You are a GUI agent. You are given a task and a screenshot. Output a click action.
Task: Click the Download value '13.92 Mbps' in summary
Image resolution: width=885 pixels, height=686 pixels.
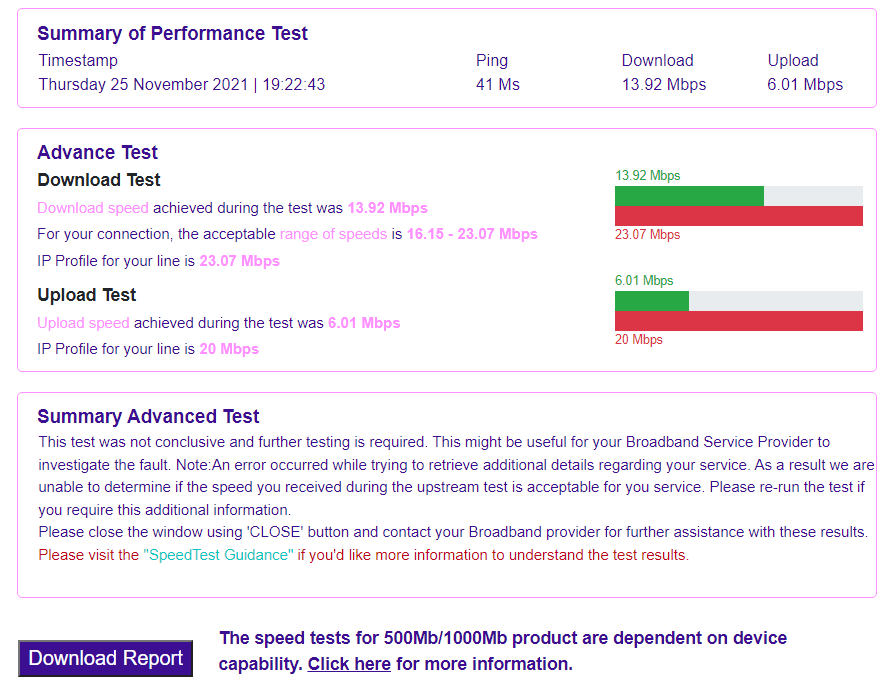coord(663,84)
